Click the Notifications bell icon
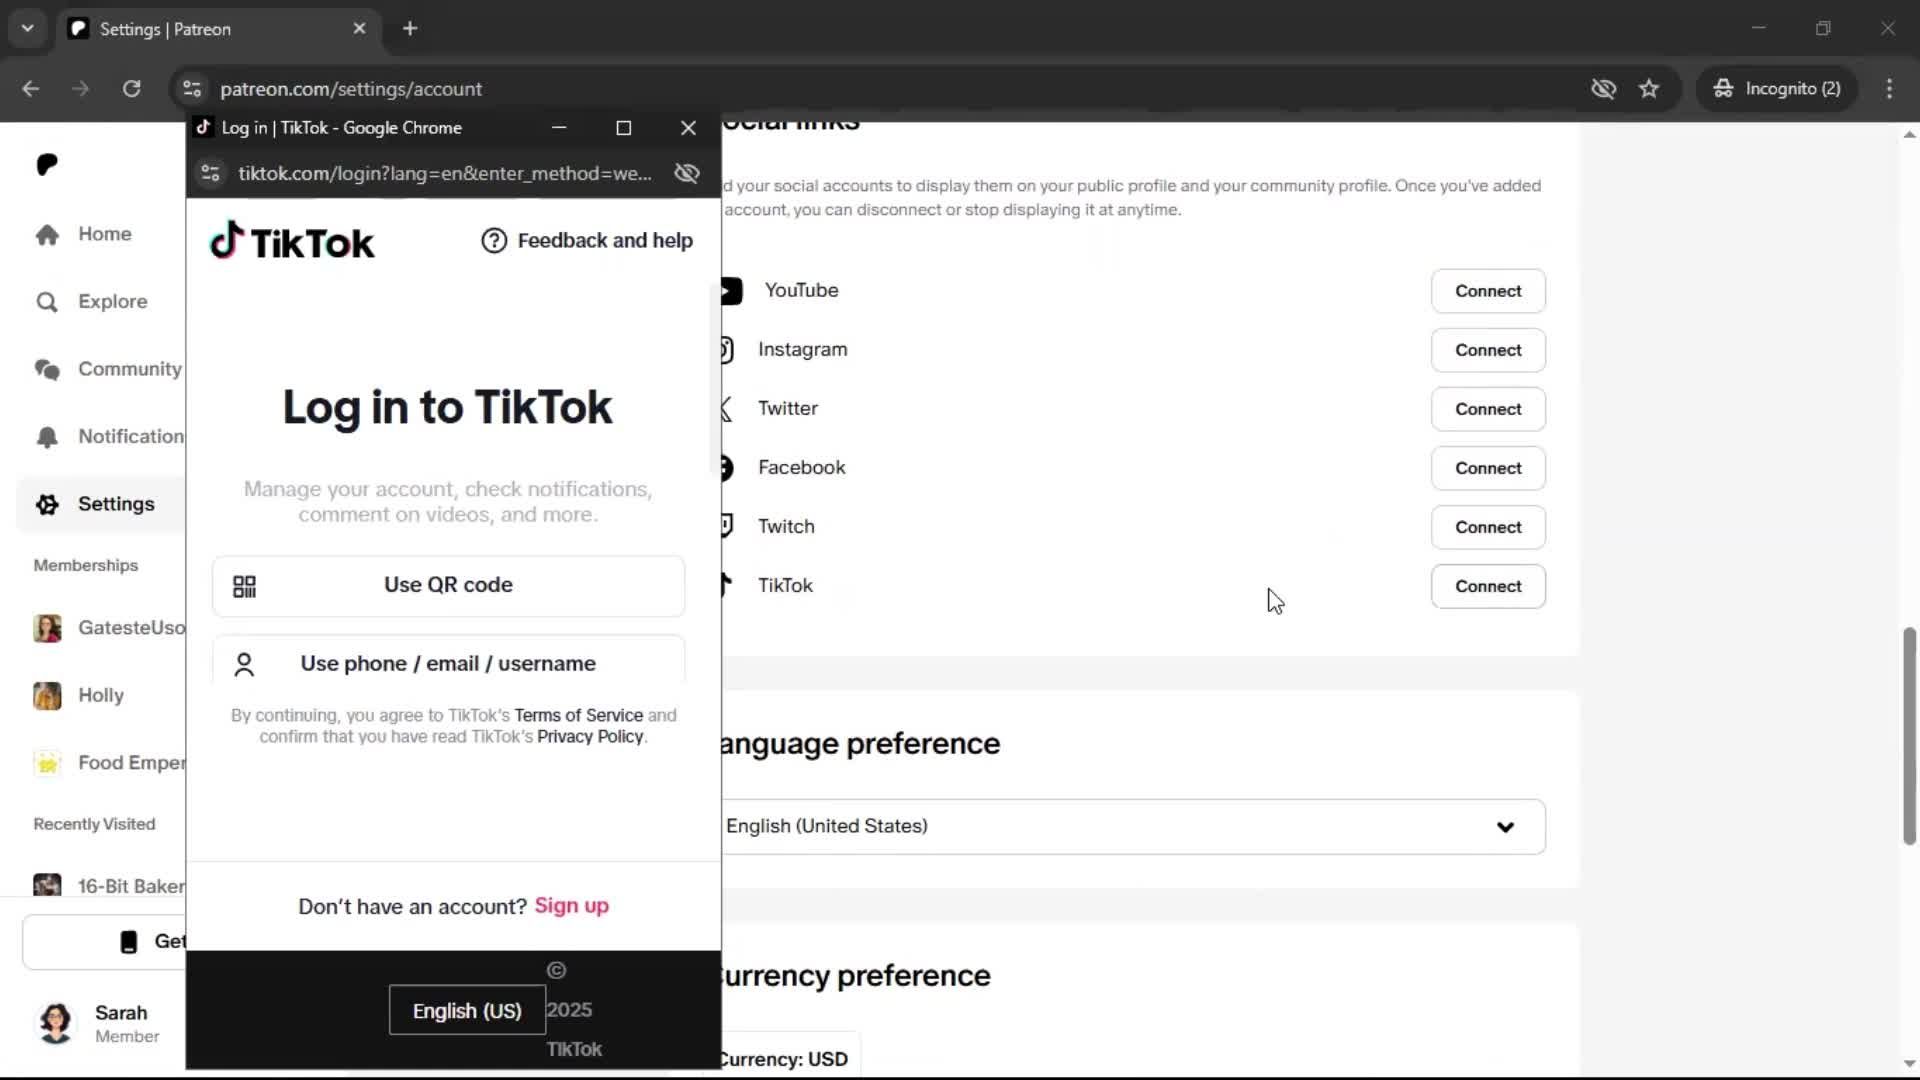Viewport: 1920px width, 1080px height. pos(47,437)
